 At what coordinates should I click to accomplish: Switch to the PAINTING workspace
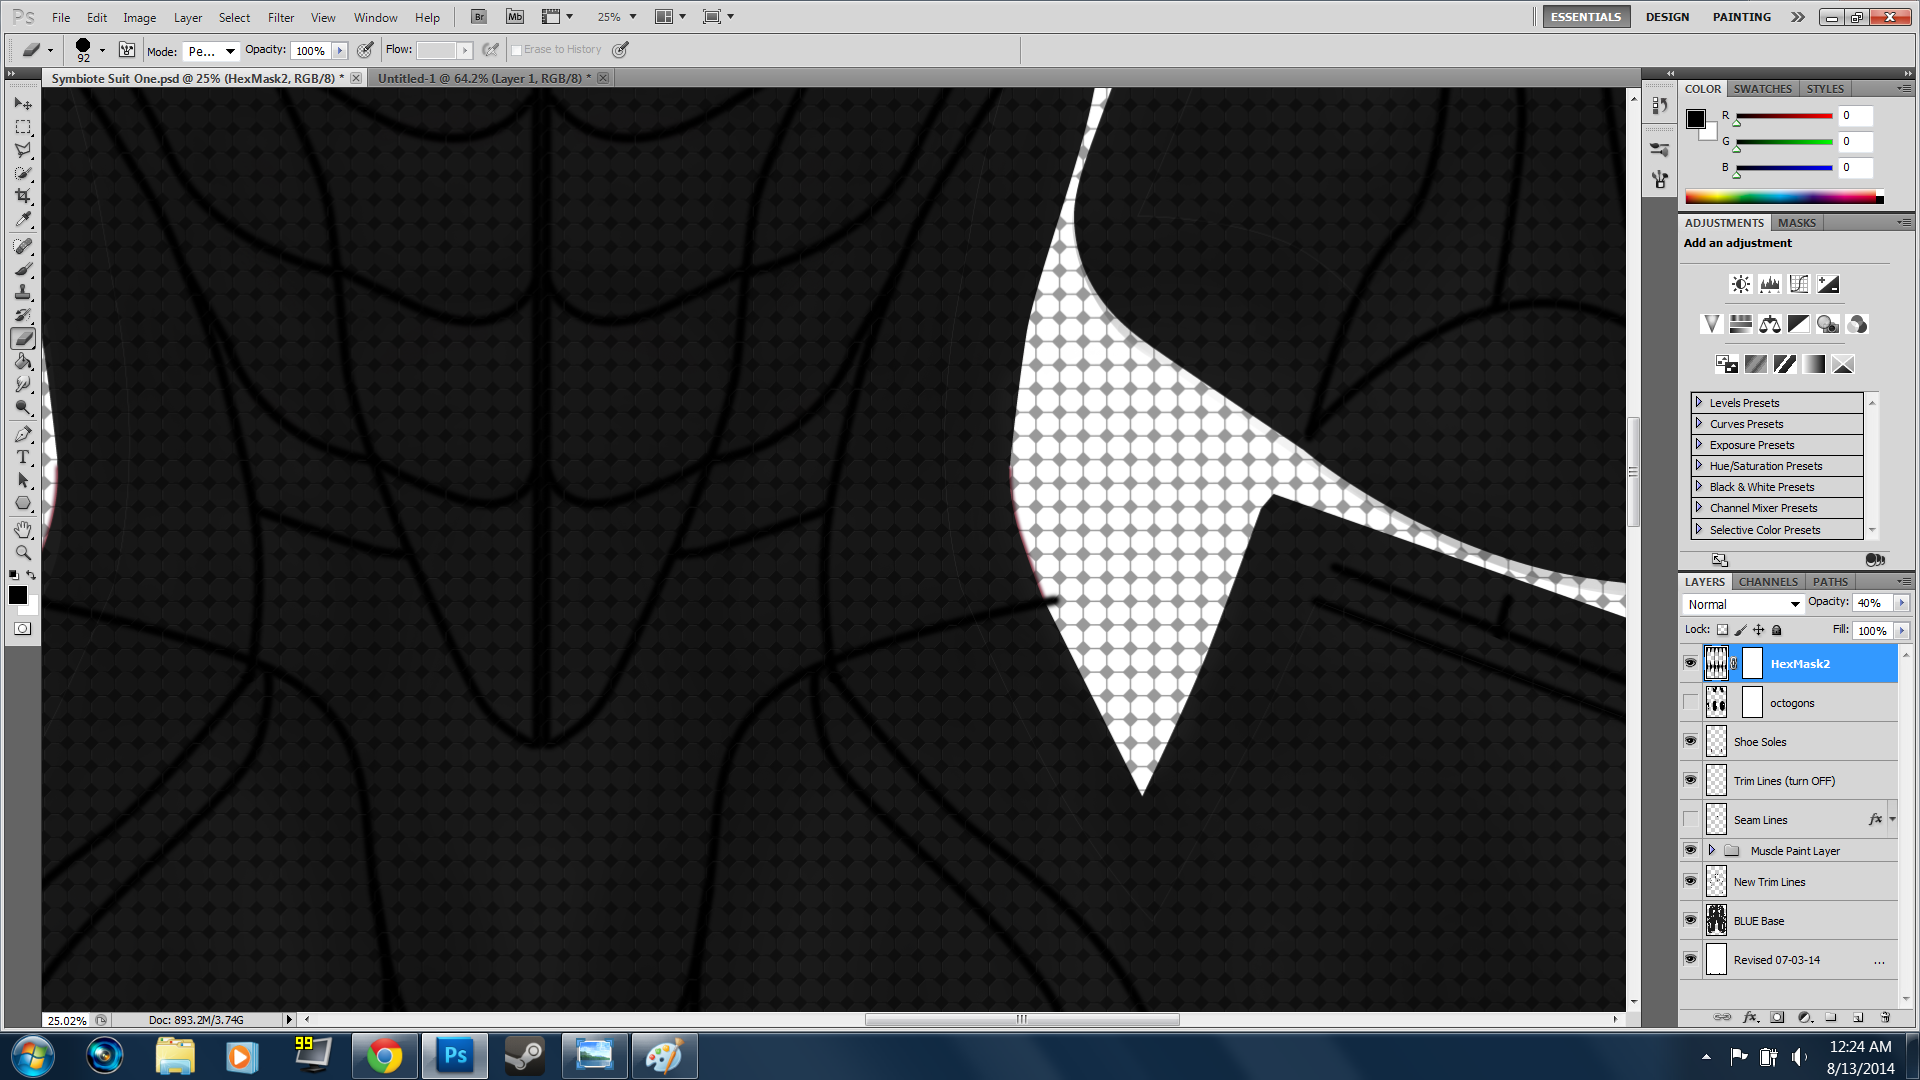tap(1741, 17)
